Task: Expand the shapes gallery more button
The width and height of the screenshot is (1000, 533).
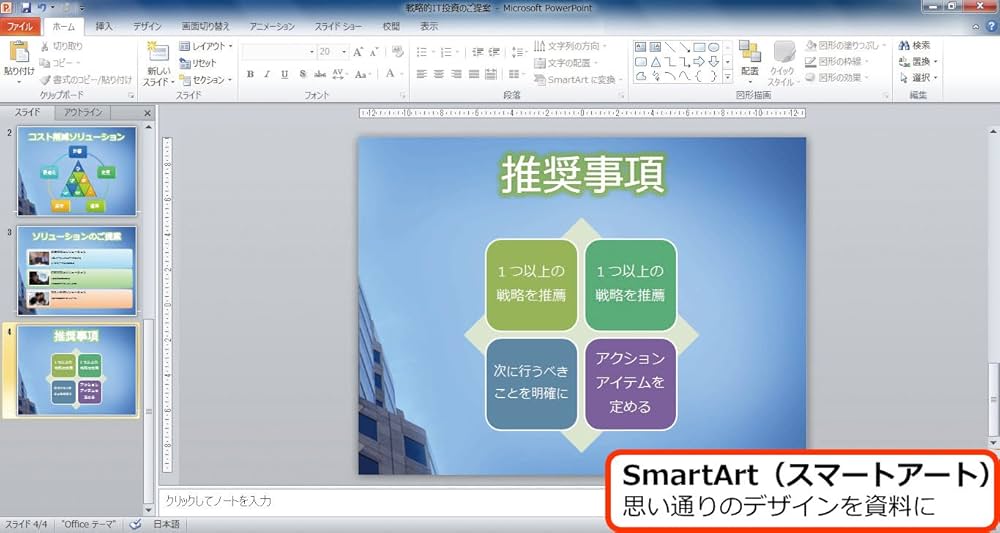Action: (x=728, y=77)
